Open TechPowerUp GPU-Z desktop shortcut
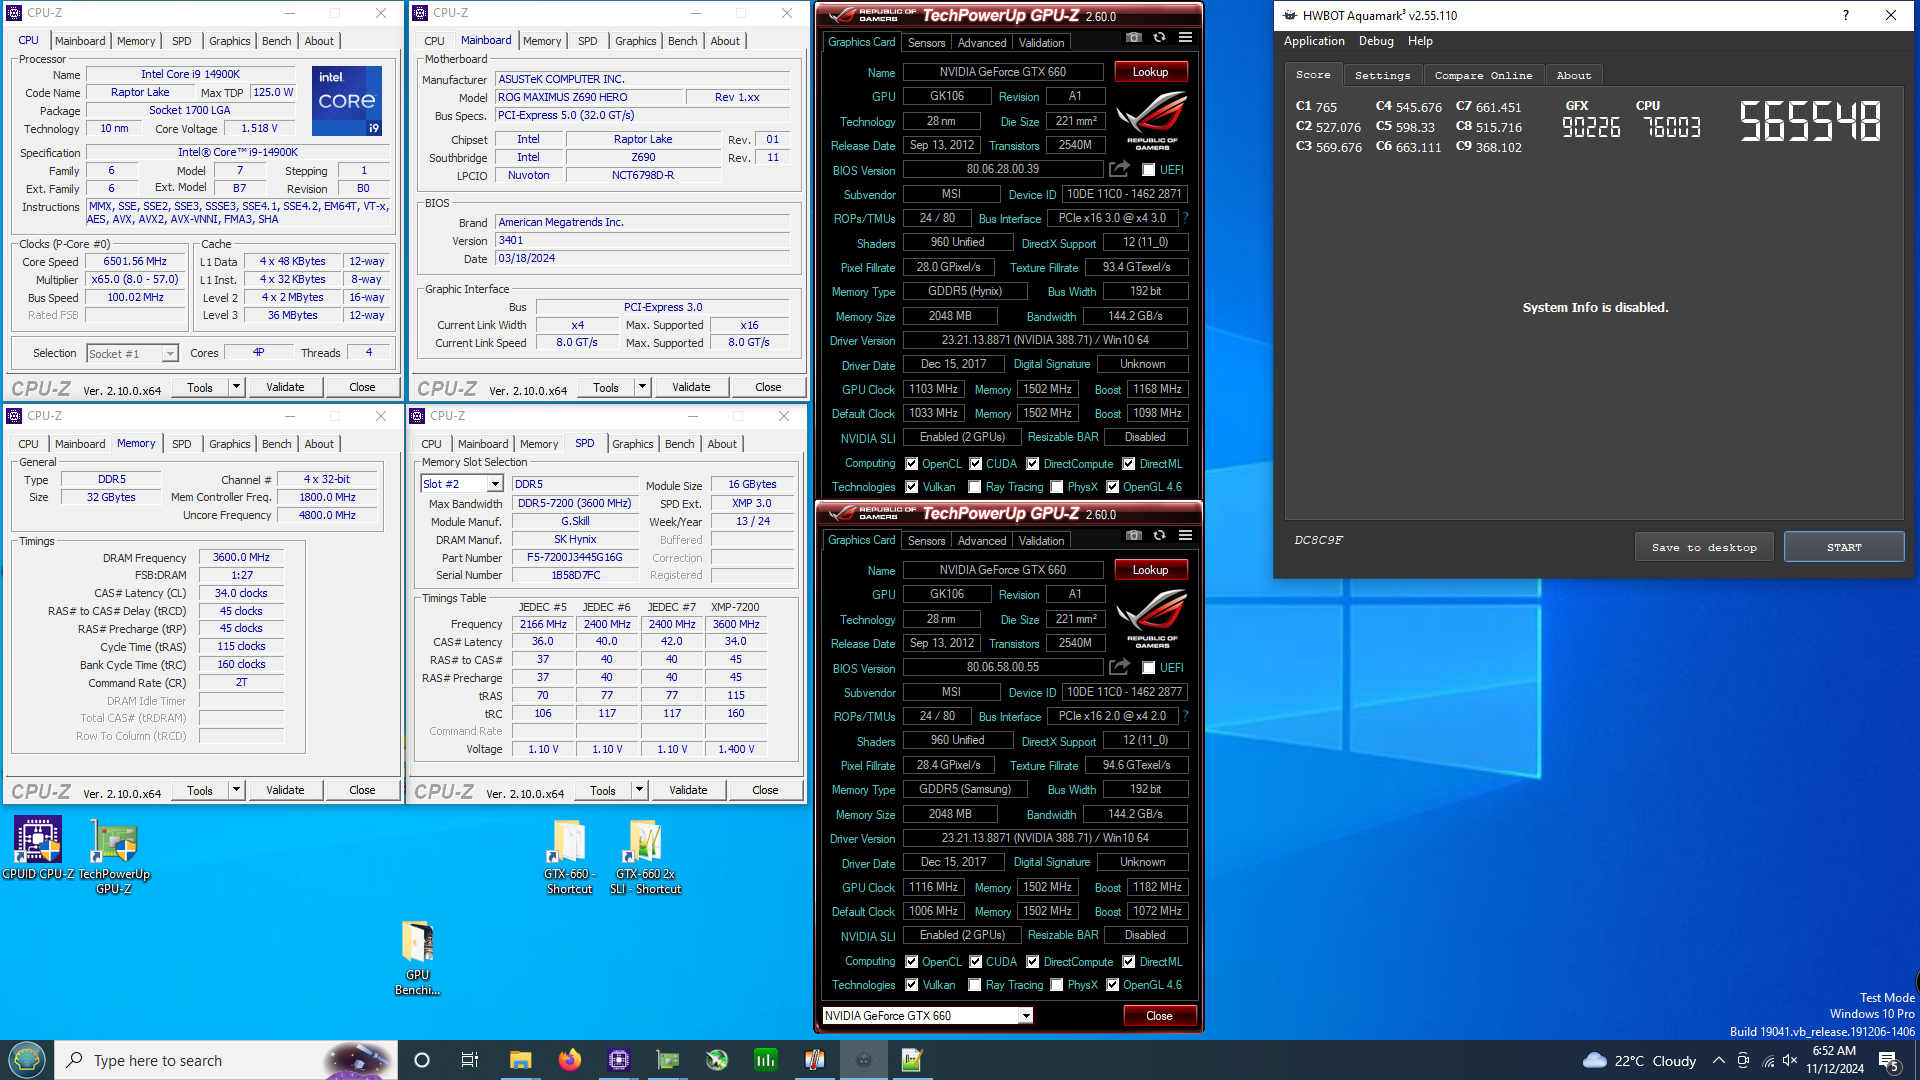 coord(114,856)
